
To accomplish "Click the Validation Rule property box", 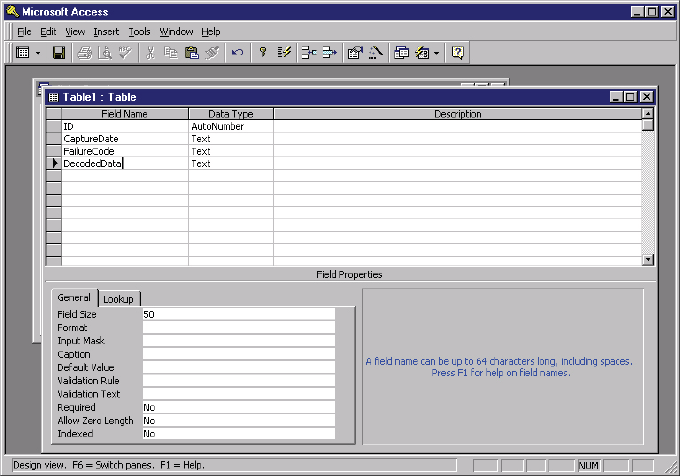I will pos(239,381).
